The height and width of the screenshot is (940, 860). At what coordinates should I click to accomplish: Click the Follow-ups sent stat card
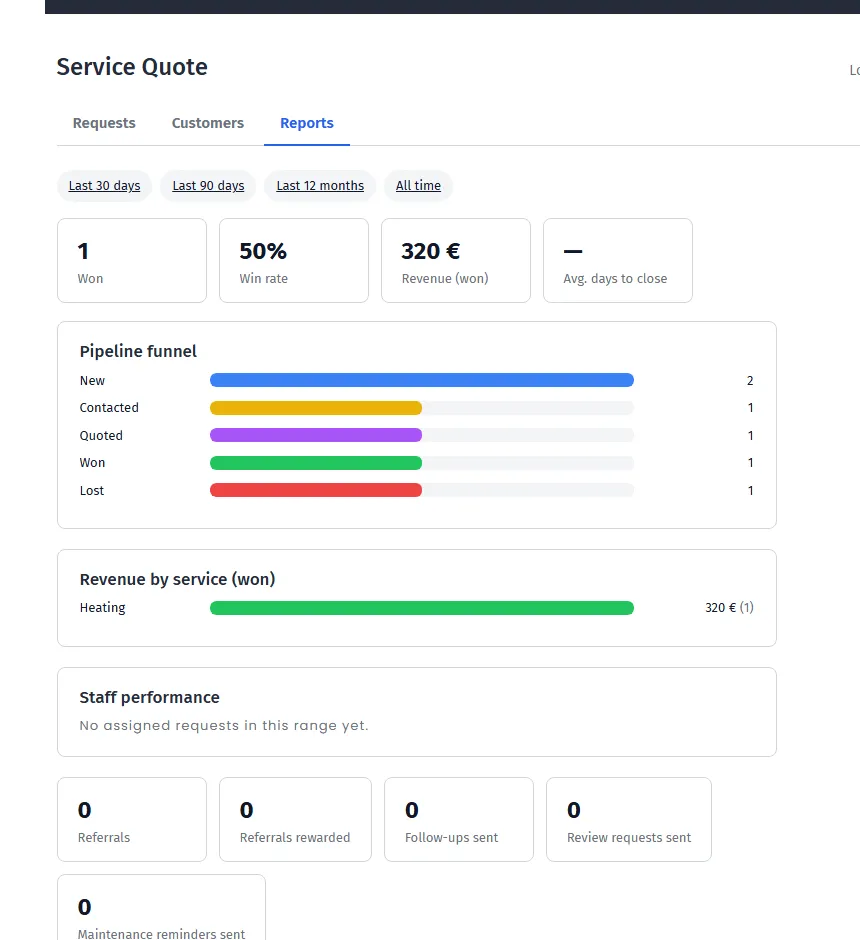[x=459, y=820]
